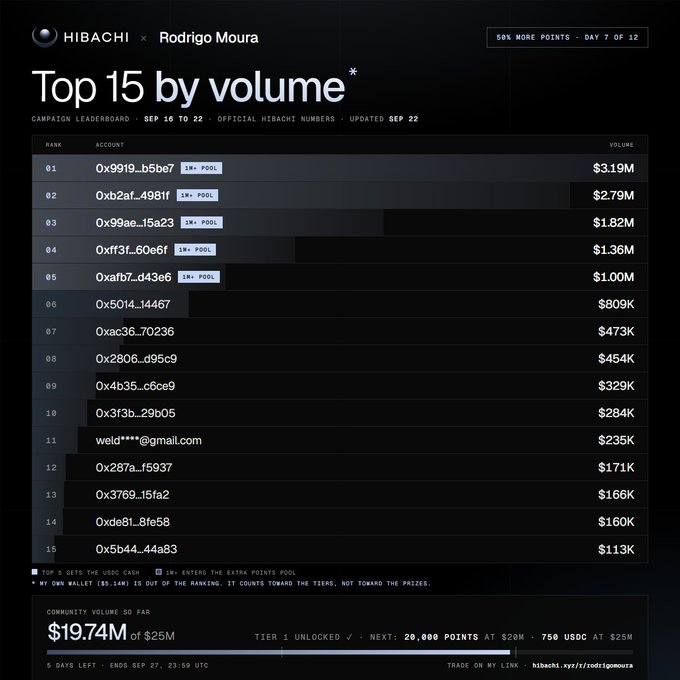Select account 0xb2af...4981f
Screen dimensions: 680x680
coord(133,196)
